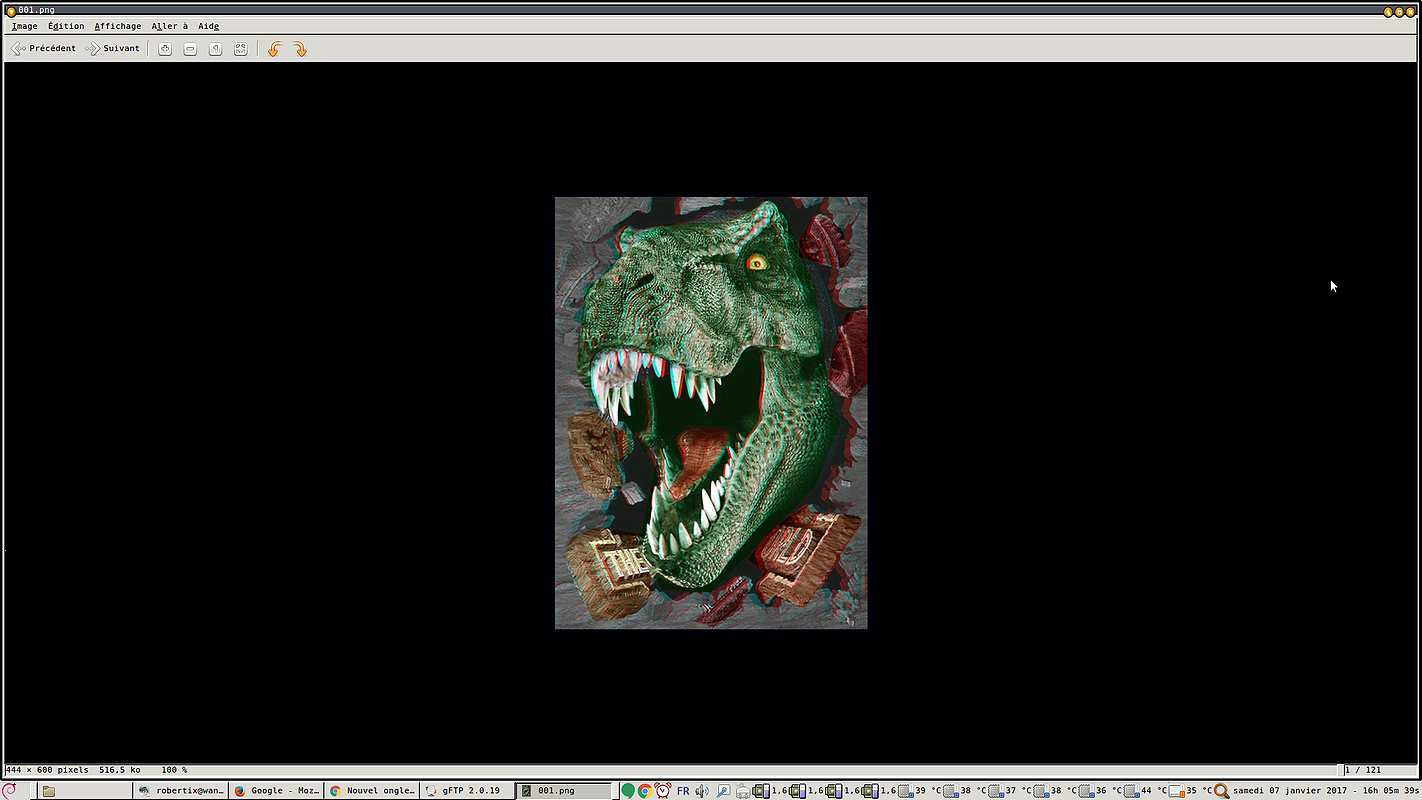Click the magnifier search icon in tray
This screenshot has width=1422, height=800.
click(x=1221, y=791)
